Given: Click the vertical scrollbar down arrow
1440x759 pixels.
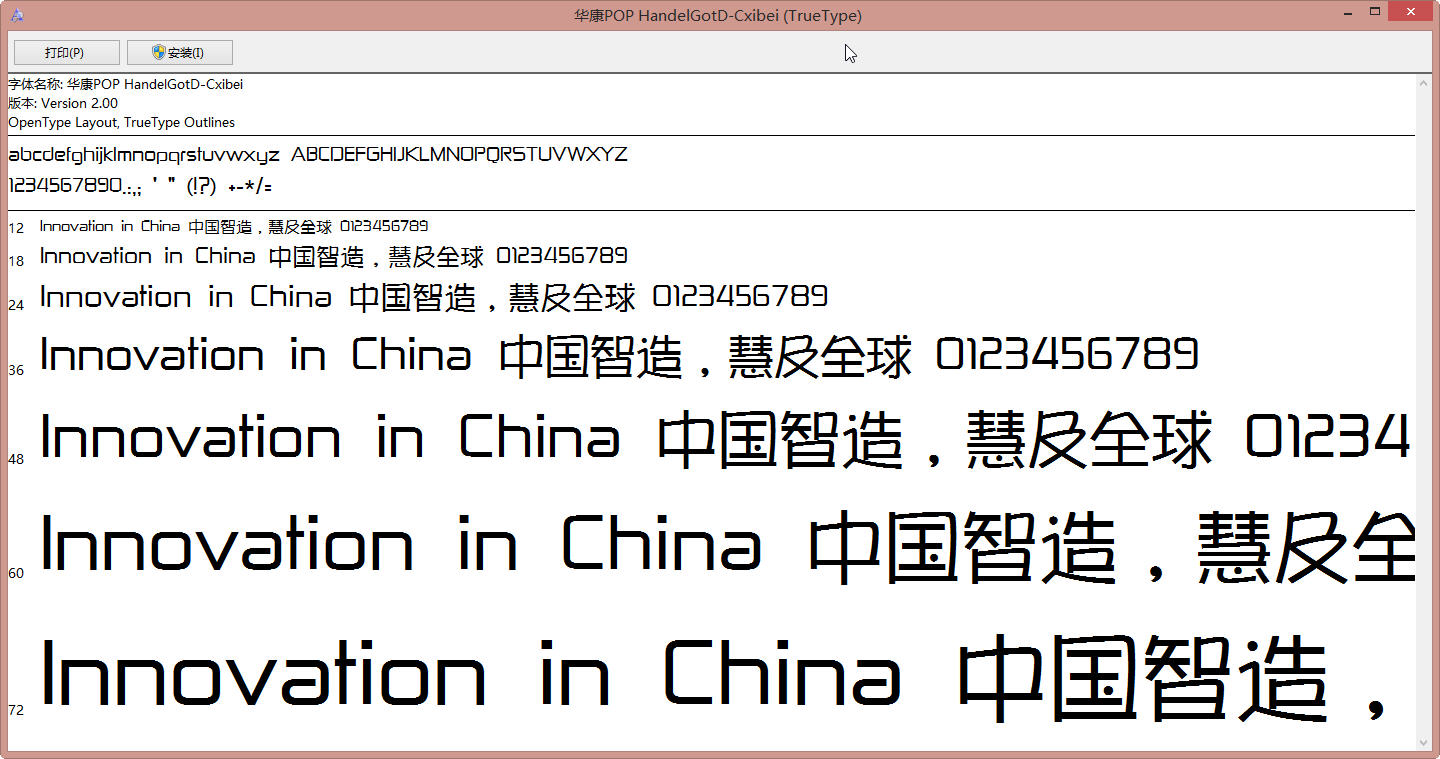Looking at the screenshot, I should point(1424,742).
